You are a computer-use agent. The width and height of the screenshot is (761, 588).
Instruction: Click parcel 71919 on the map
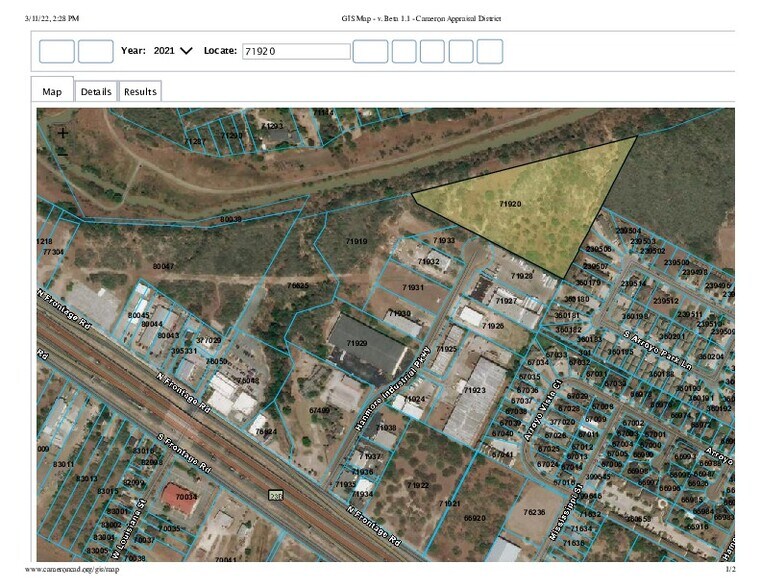[x=356, y=242]
